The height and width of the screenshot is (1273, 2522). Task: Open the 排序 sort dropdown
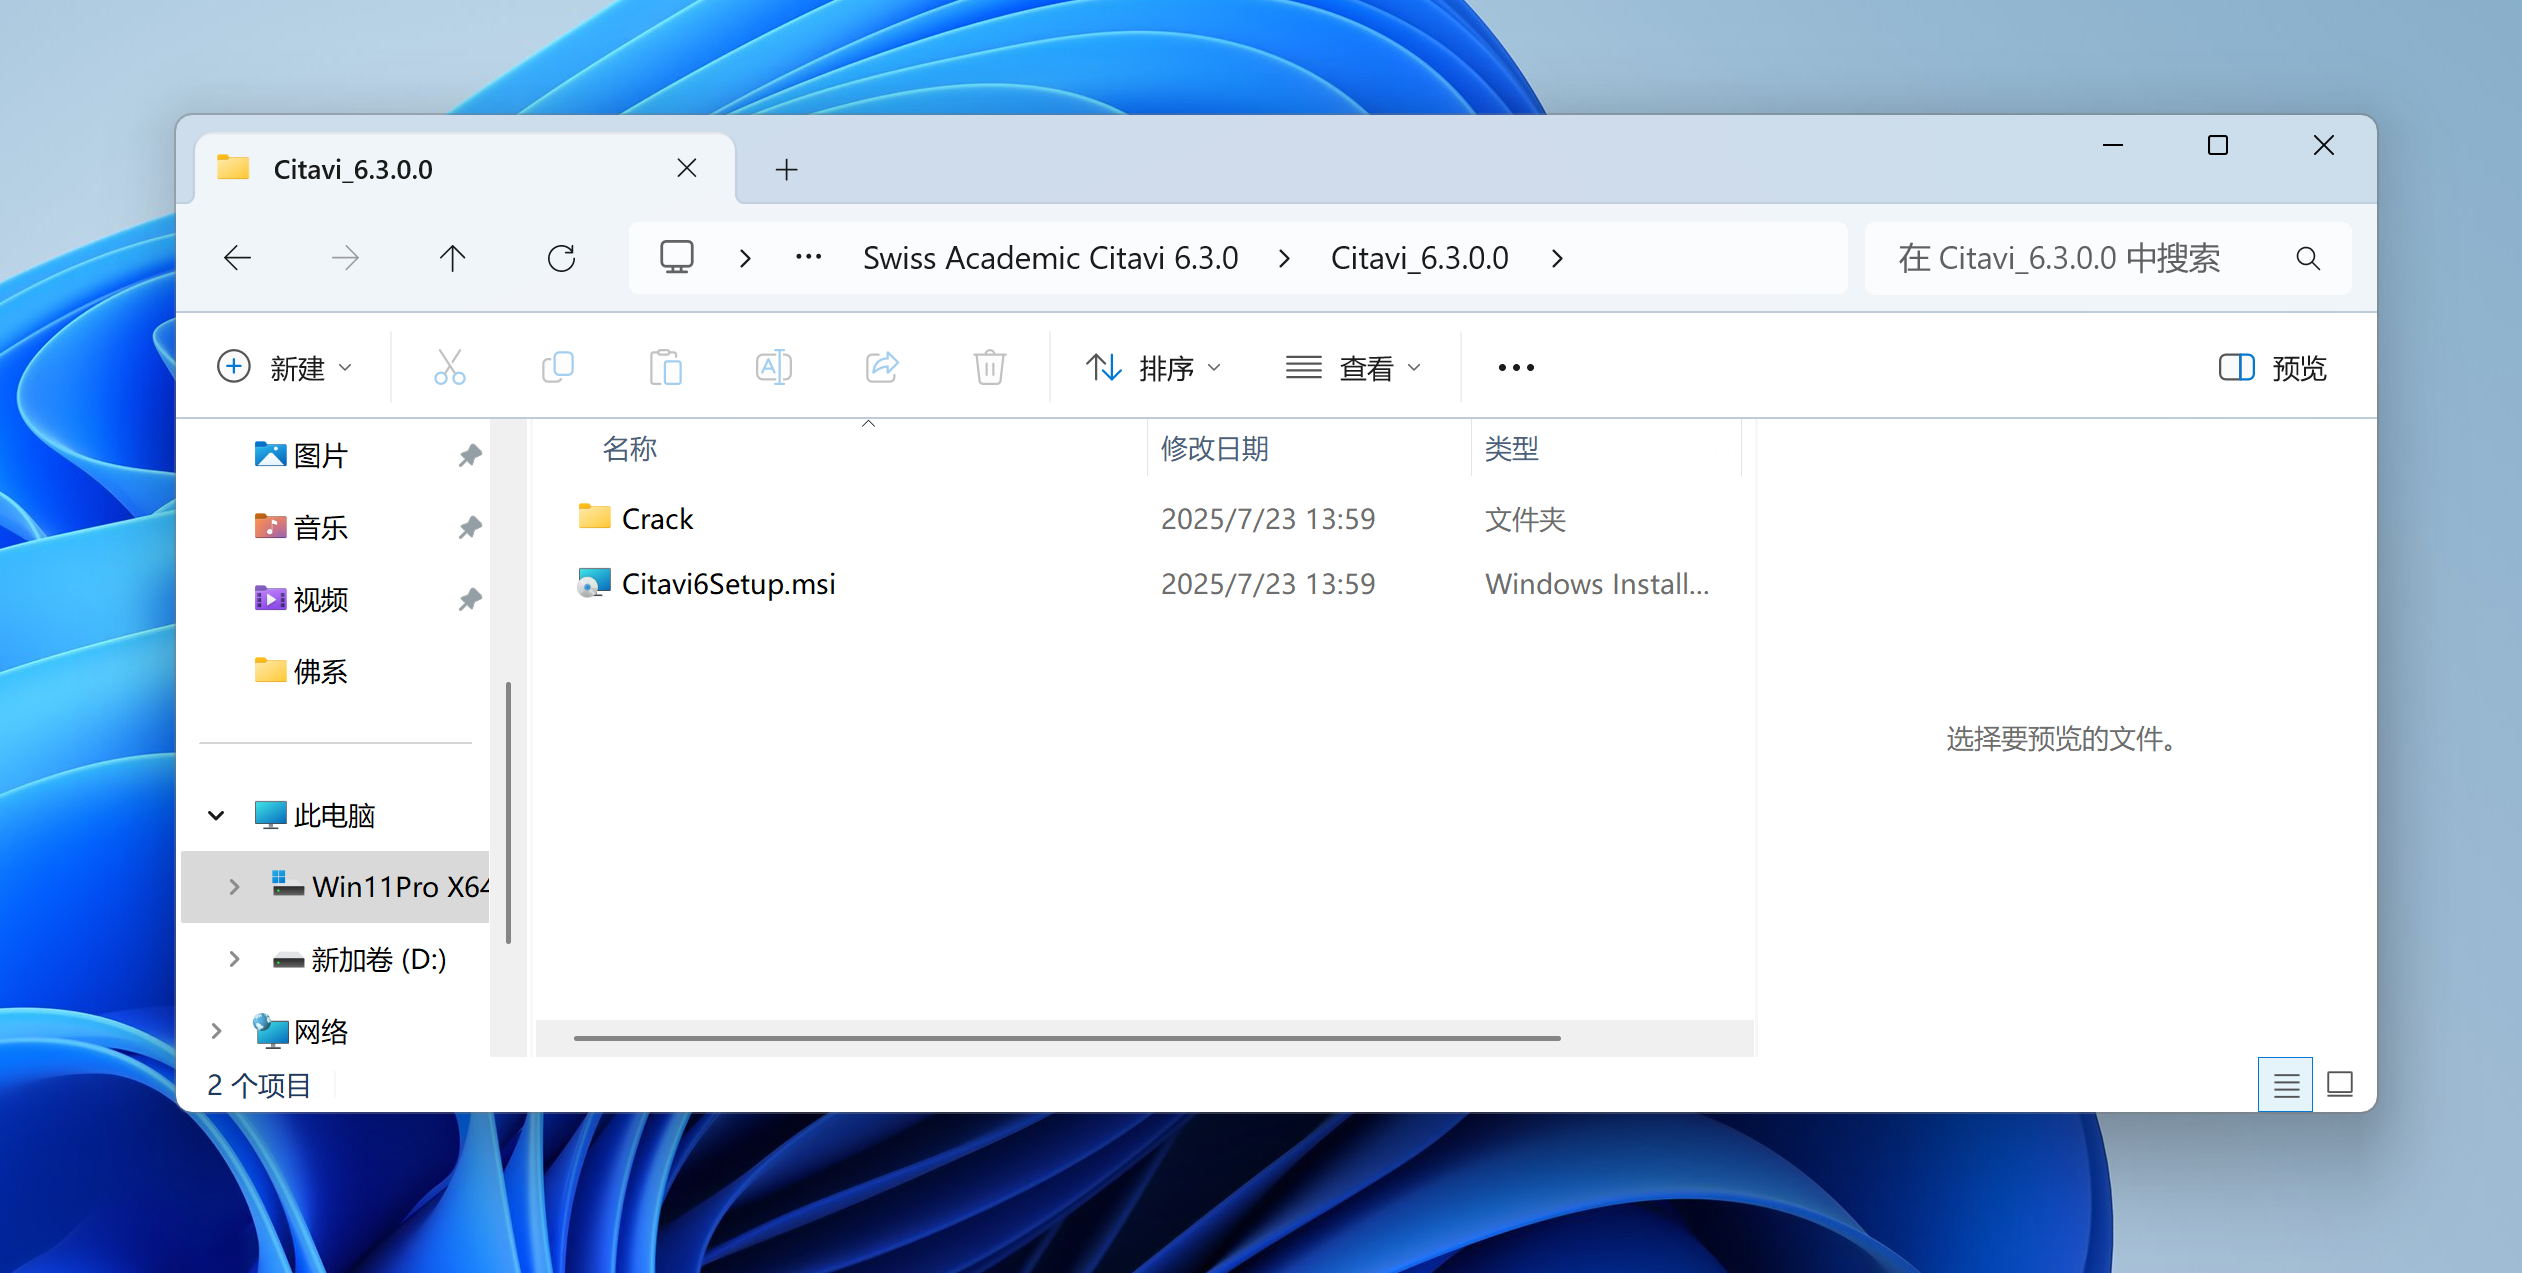click(x=1154, y=368)
